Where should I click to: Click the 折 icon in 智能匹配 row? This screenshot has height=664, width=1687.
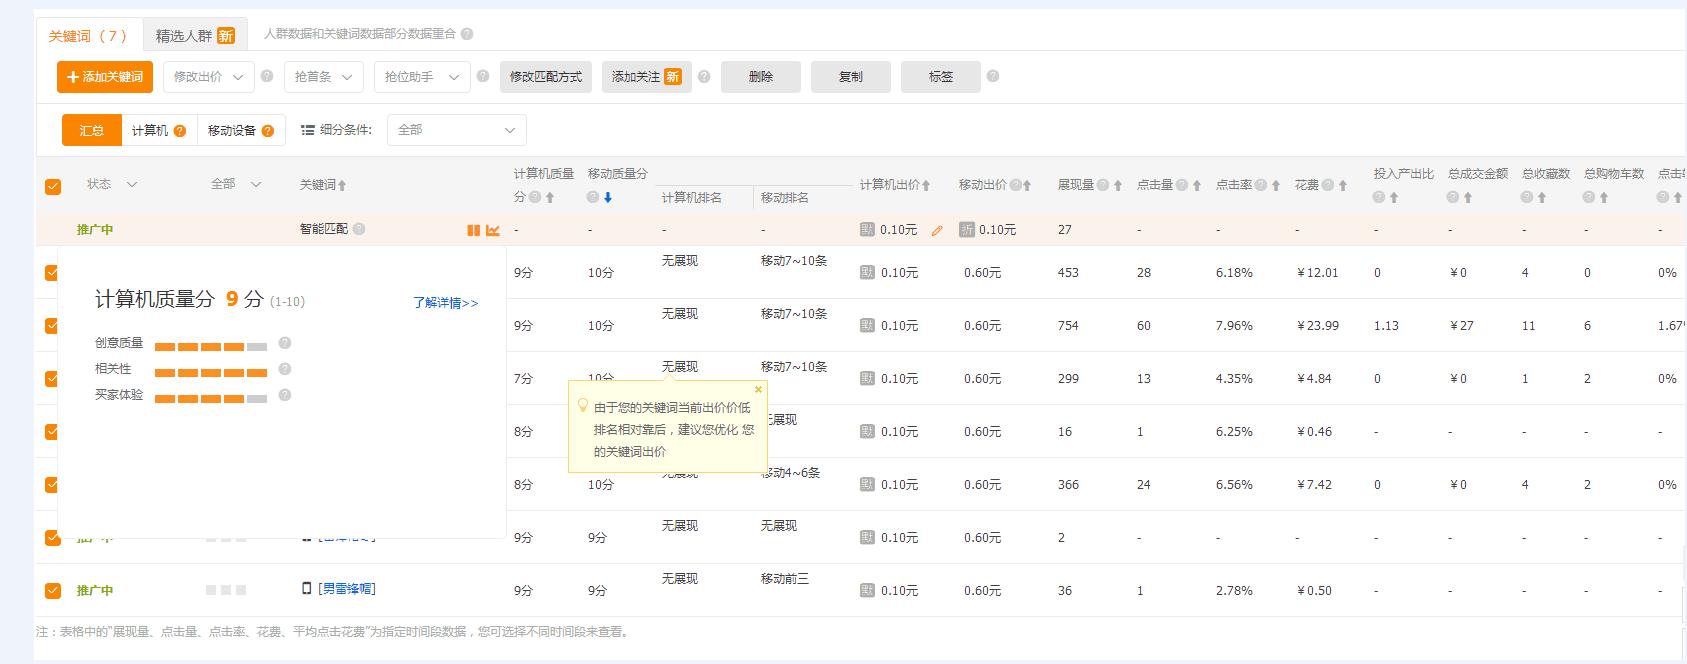[x=966, y=230]
